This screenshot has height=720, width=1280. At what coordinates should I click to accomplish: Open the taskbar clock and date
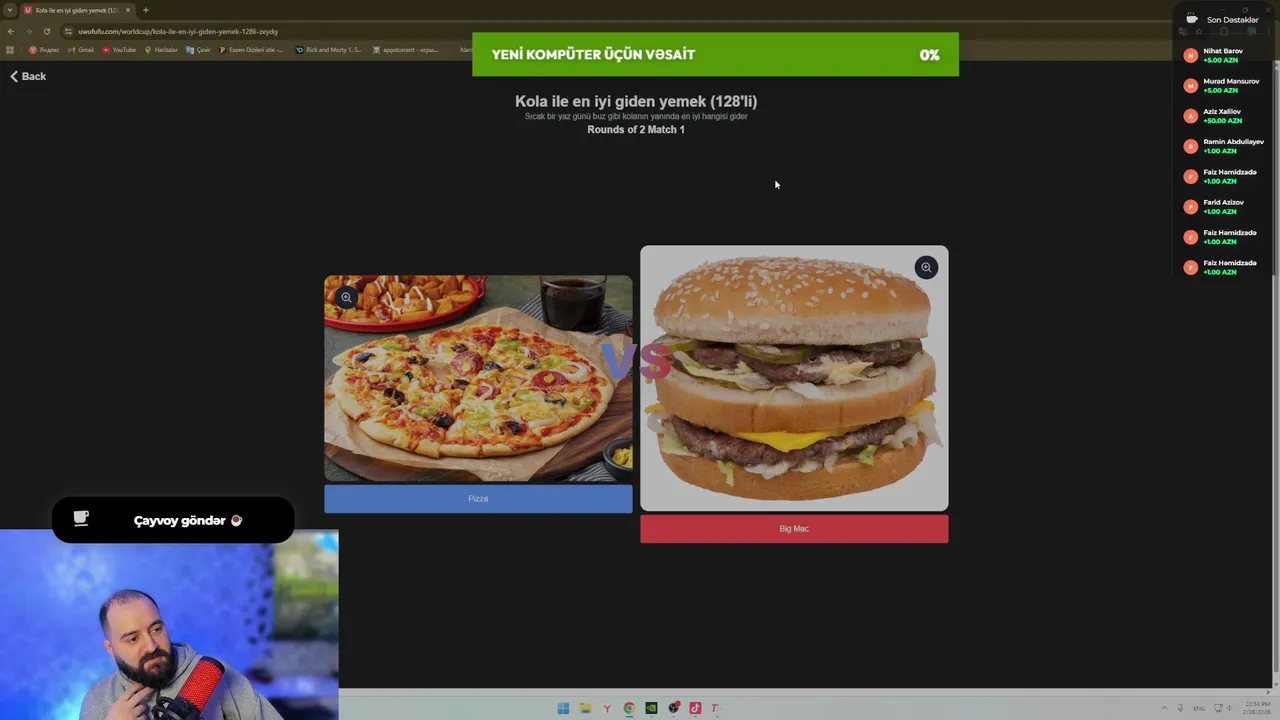1256,708
